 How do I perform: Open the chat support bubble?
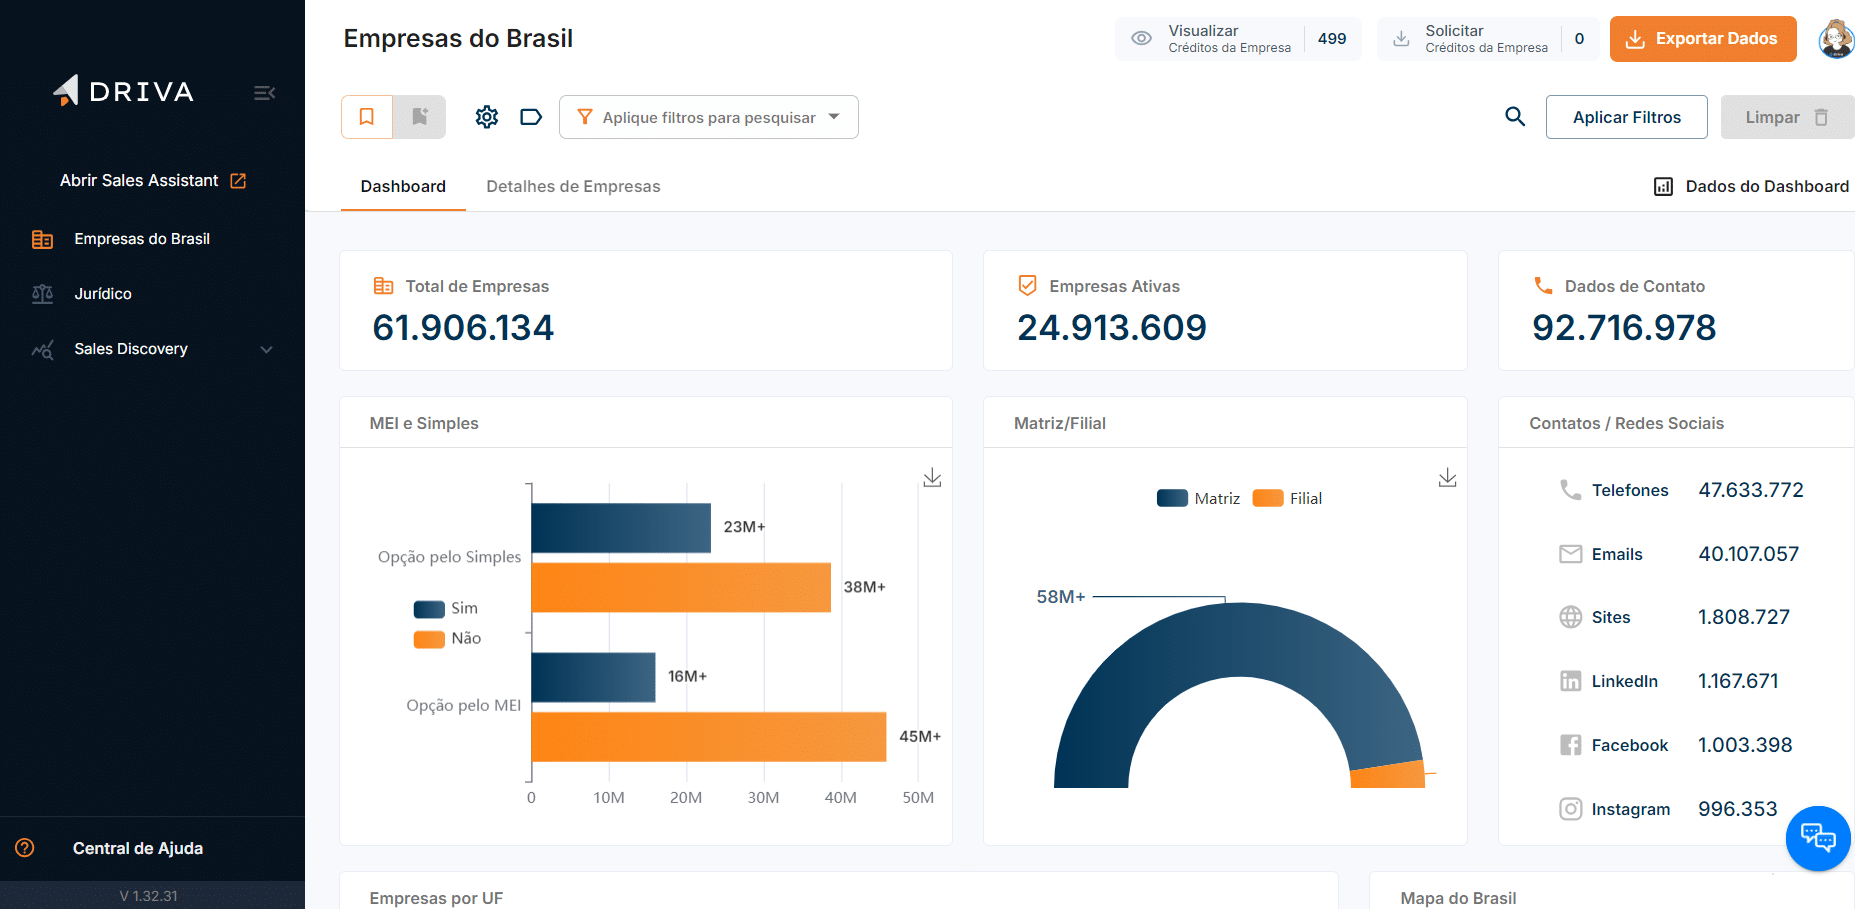1818,838
